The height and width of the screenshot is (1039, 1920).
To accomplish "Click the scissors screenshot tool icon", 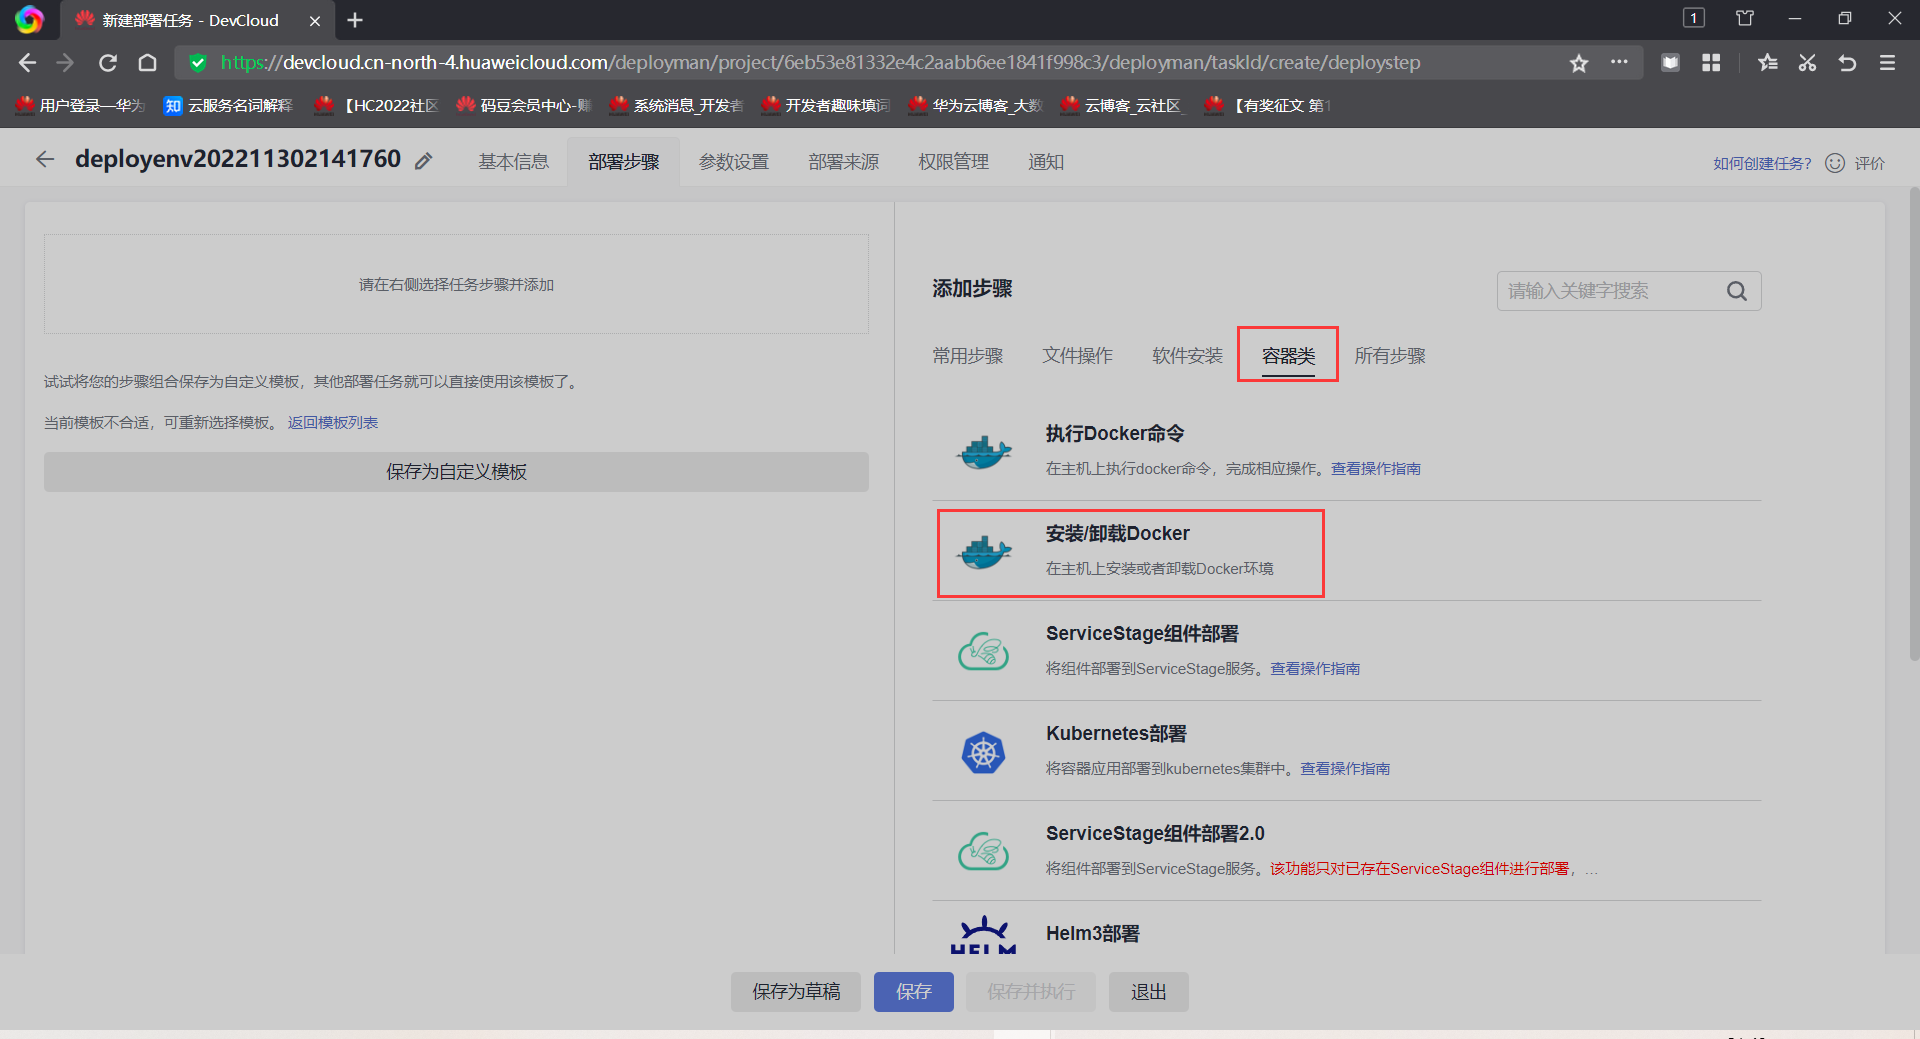I will coord(1807,63).
